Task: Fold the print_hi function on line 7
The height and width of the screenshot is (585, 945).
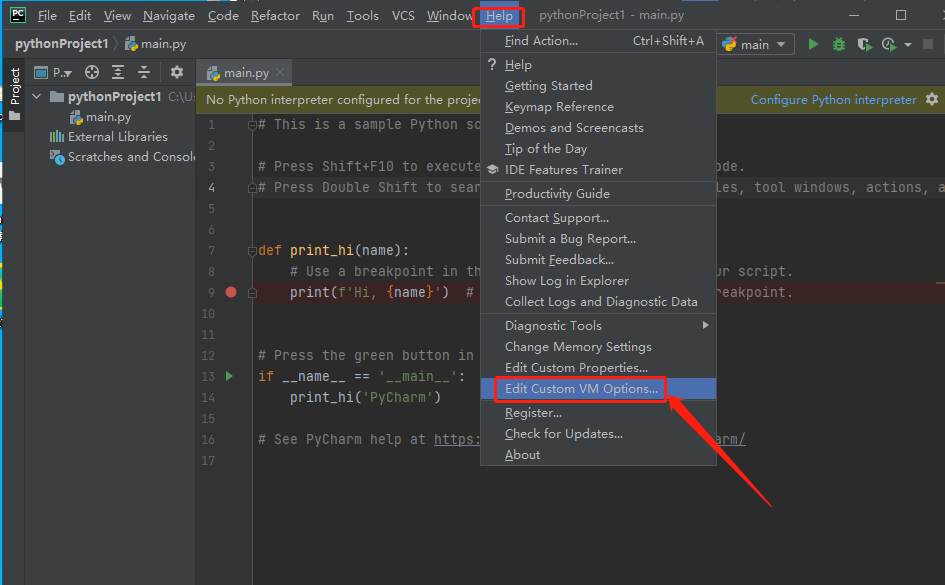Action: point(252,251)
